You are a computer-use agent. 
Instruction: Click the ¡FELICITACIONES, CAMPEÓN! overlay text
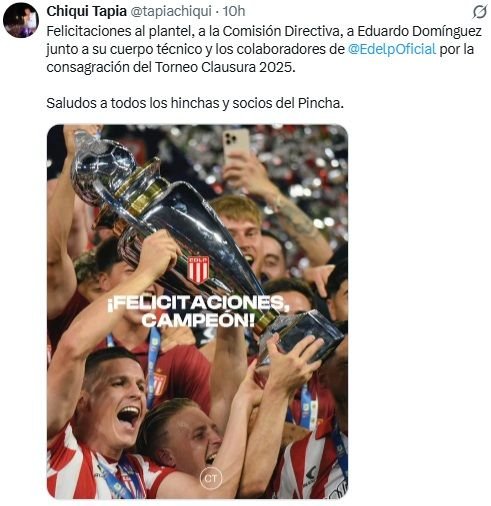197,311
